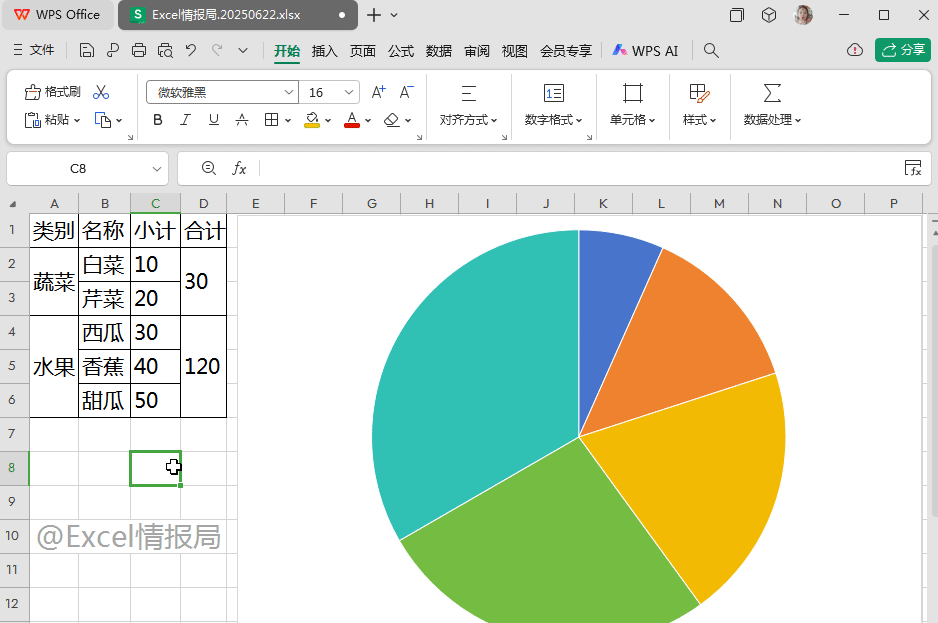Open WPS AI
The width and height of the screenshot is (938, 623).
pyautogui.click(x=645, y=51)
